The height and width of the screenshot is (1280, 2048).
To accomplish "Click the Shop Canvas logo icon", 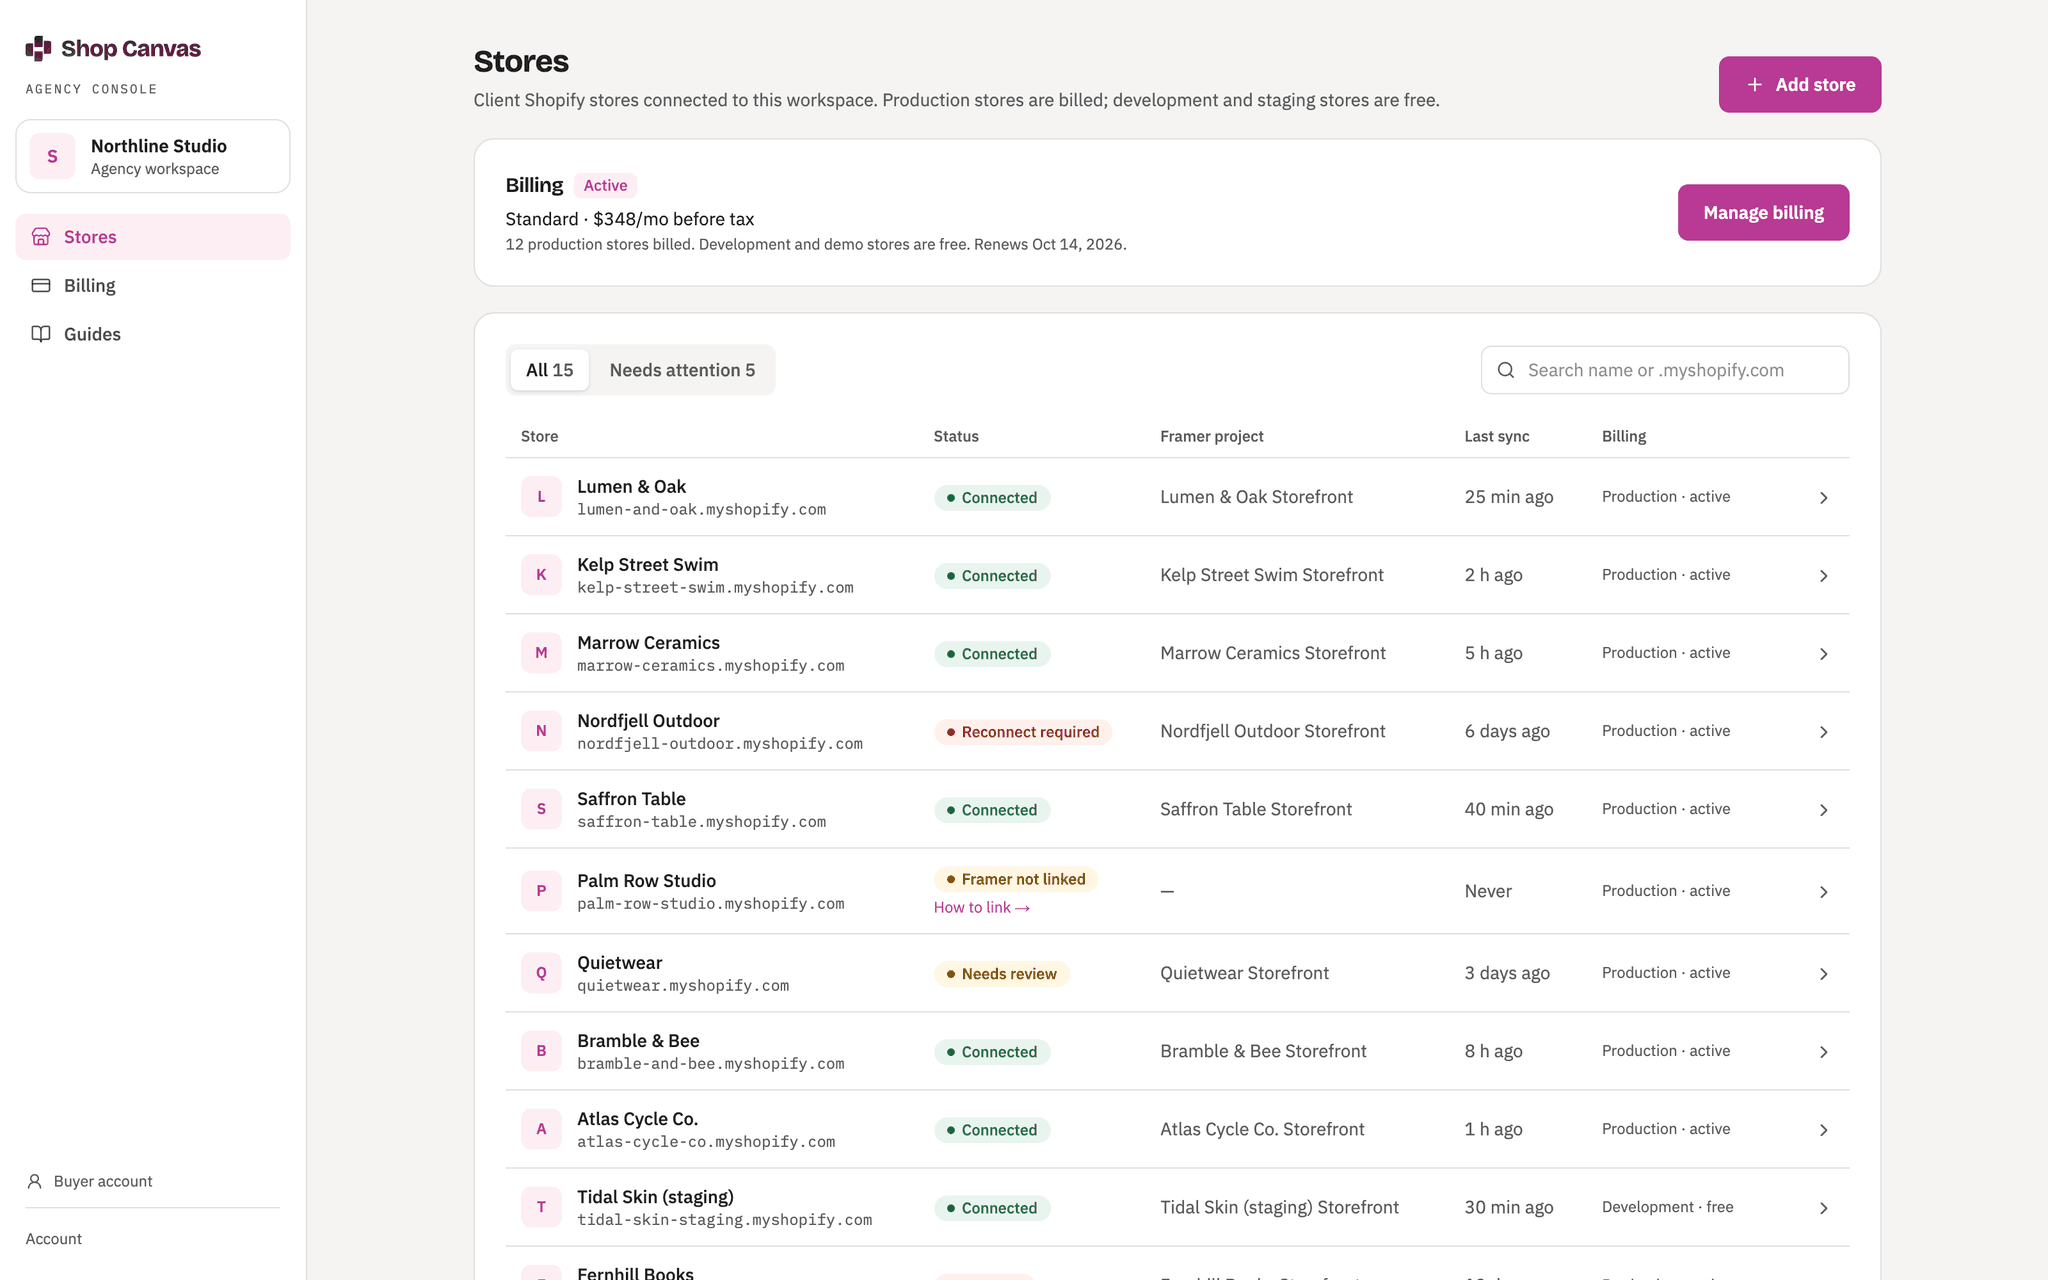I will pos(38,48).
